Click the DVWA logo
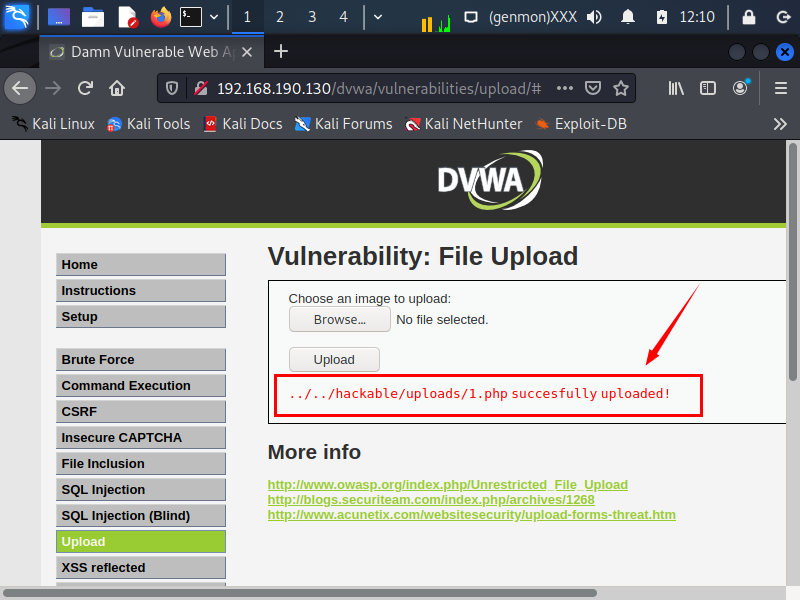Viewport: 800px width, 600px height. click(x=490, y=180)
